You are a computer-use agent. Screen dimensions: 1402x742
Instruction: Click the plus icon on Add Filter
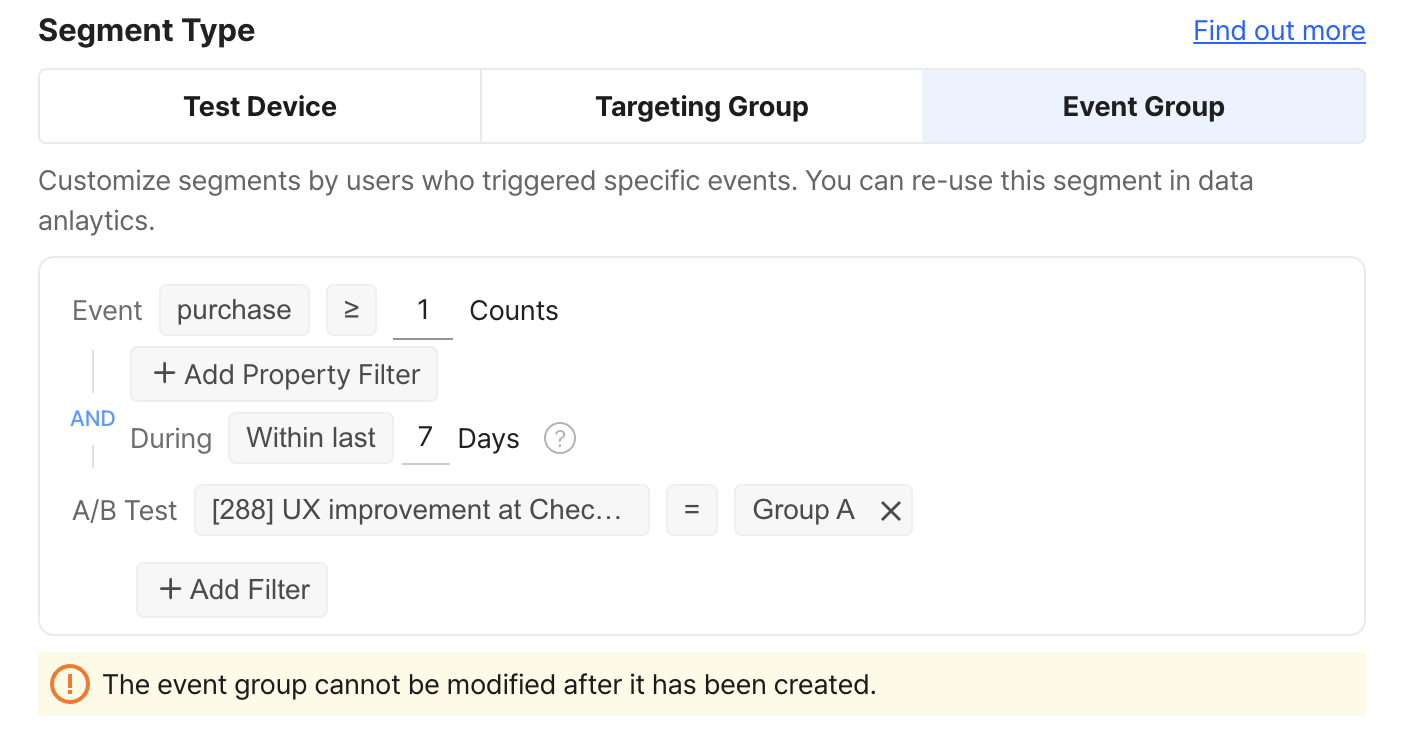tap(170, 590)
